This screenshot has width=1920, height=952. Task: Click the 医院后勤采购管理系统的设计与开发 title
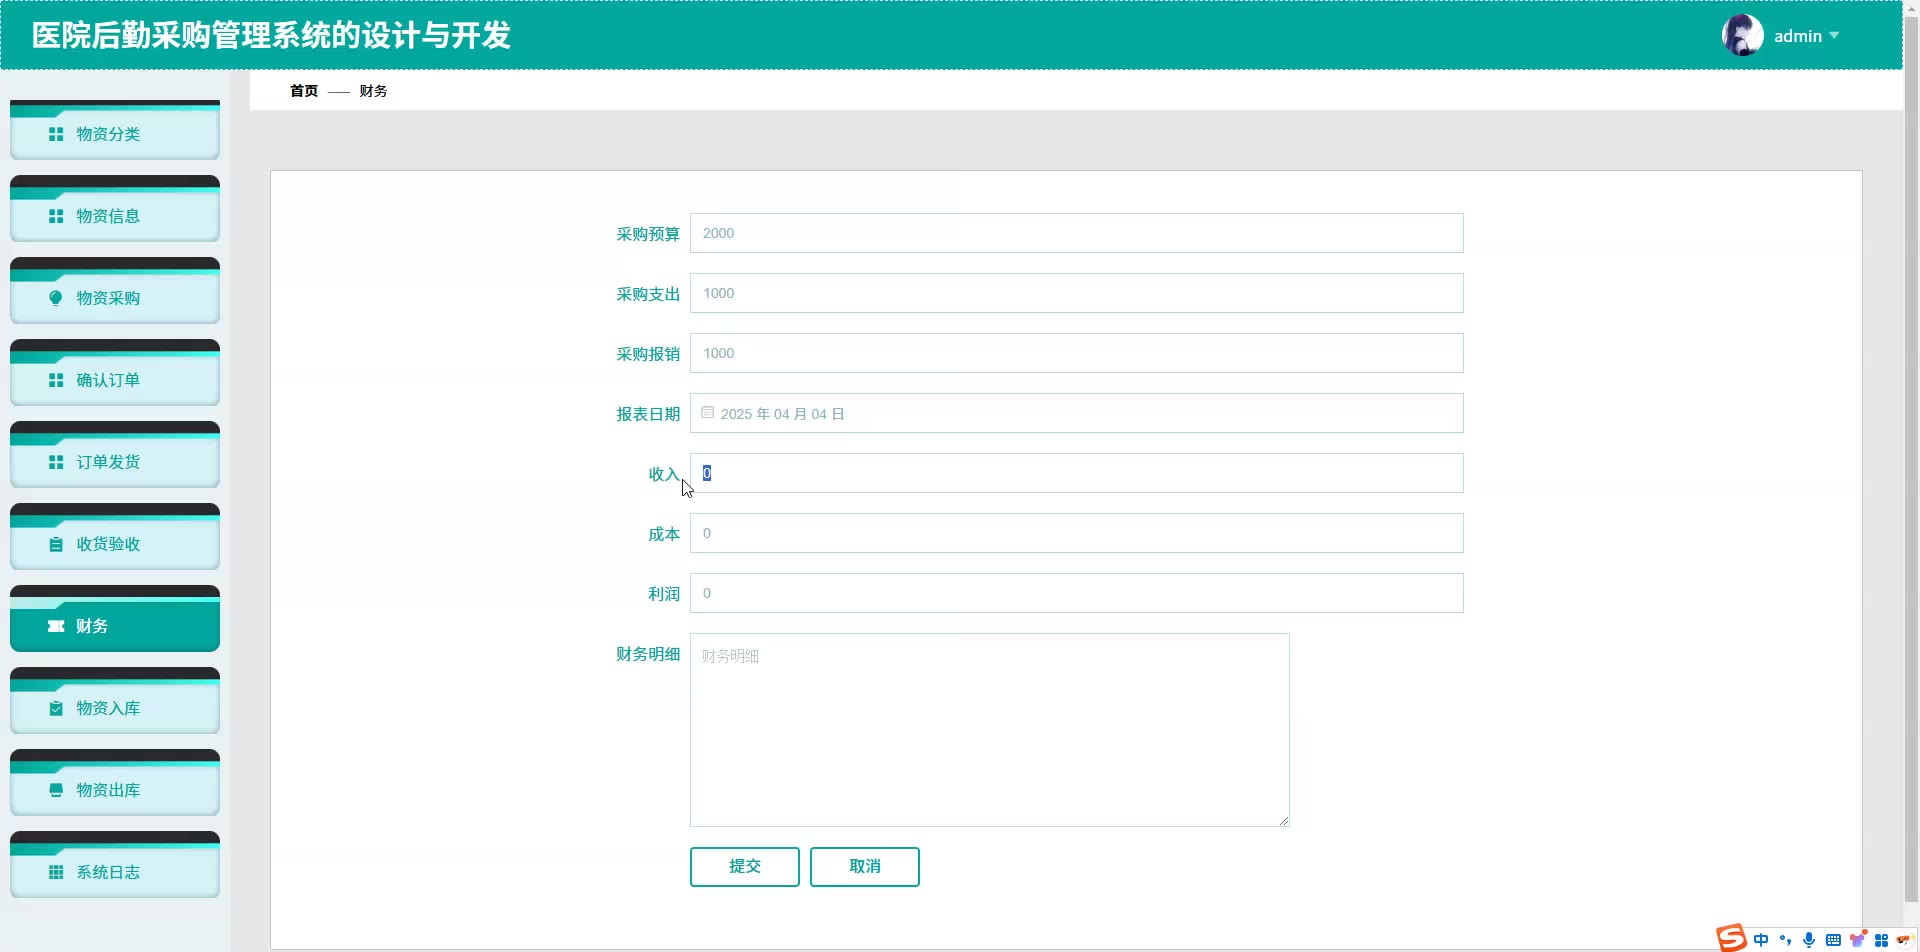(x=271, y=36)
